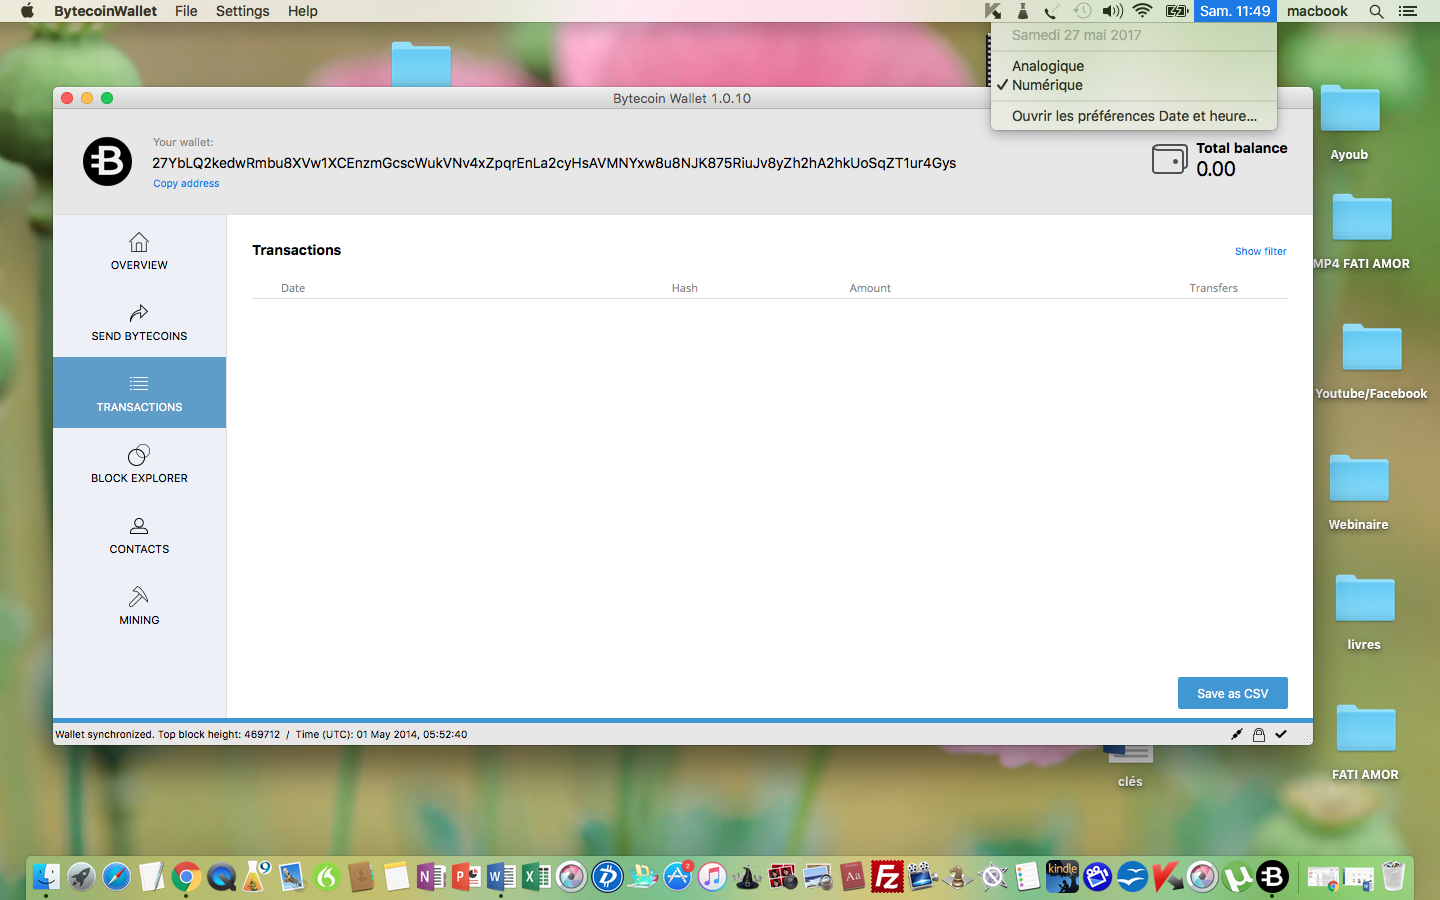Viewport: 1440px width, 900px height.
Task: Choose Ouvrir les préférences Date et heure
Action: [x=1134, y=116]
